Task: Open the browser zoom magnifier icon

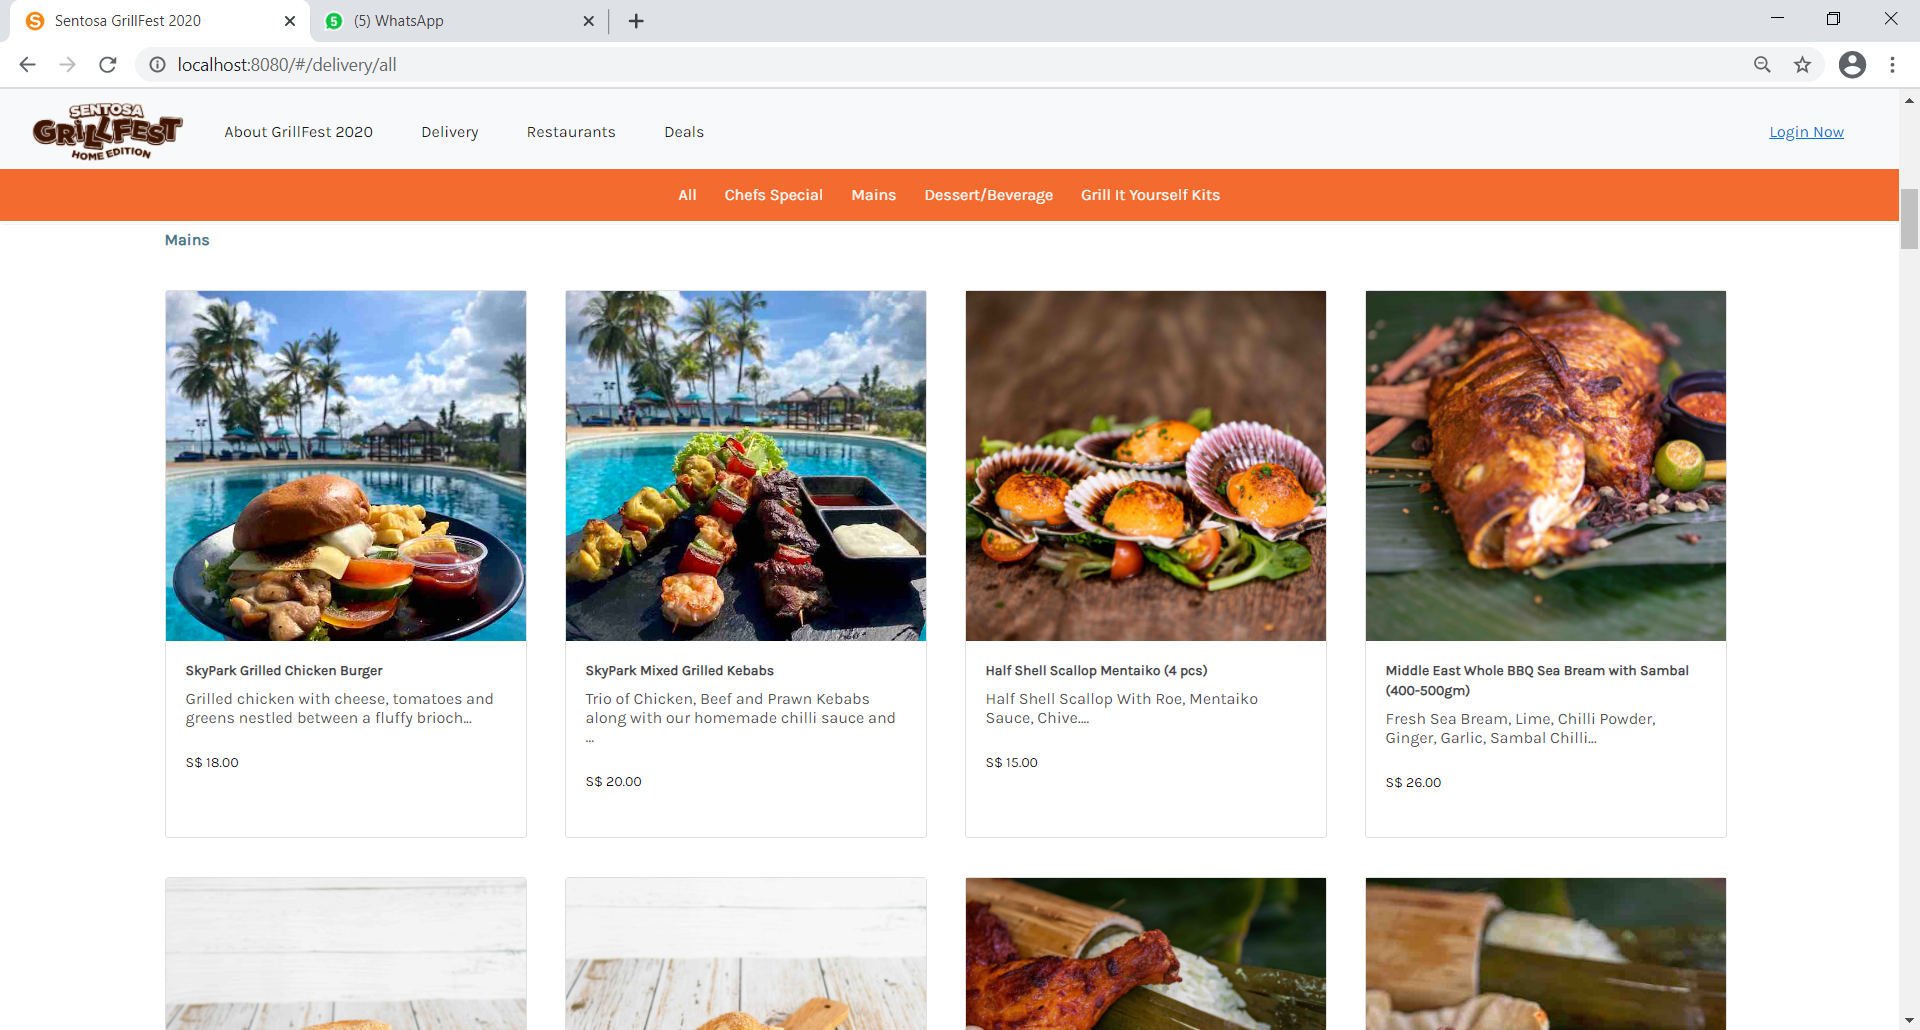Action: point(1762,65)
